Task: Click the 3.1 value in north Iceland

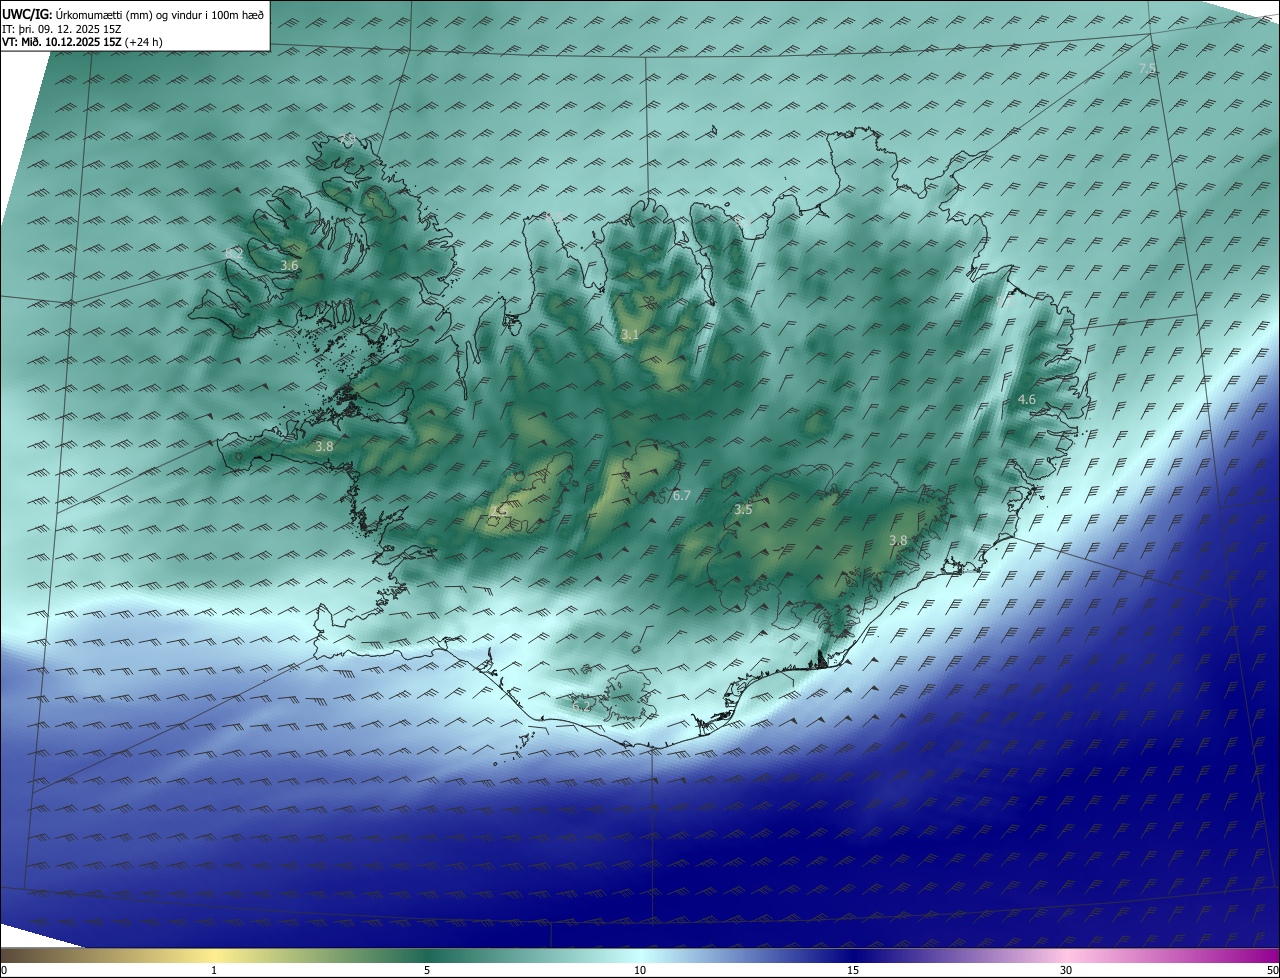Action: (629, 335)
